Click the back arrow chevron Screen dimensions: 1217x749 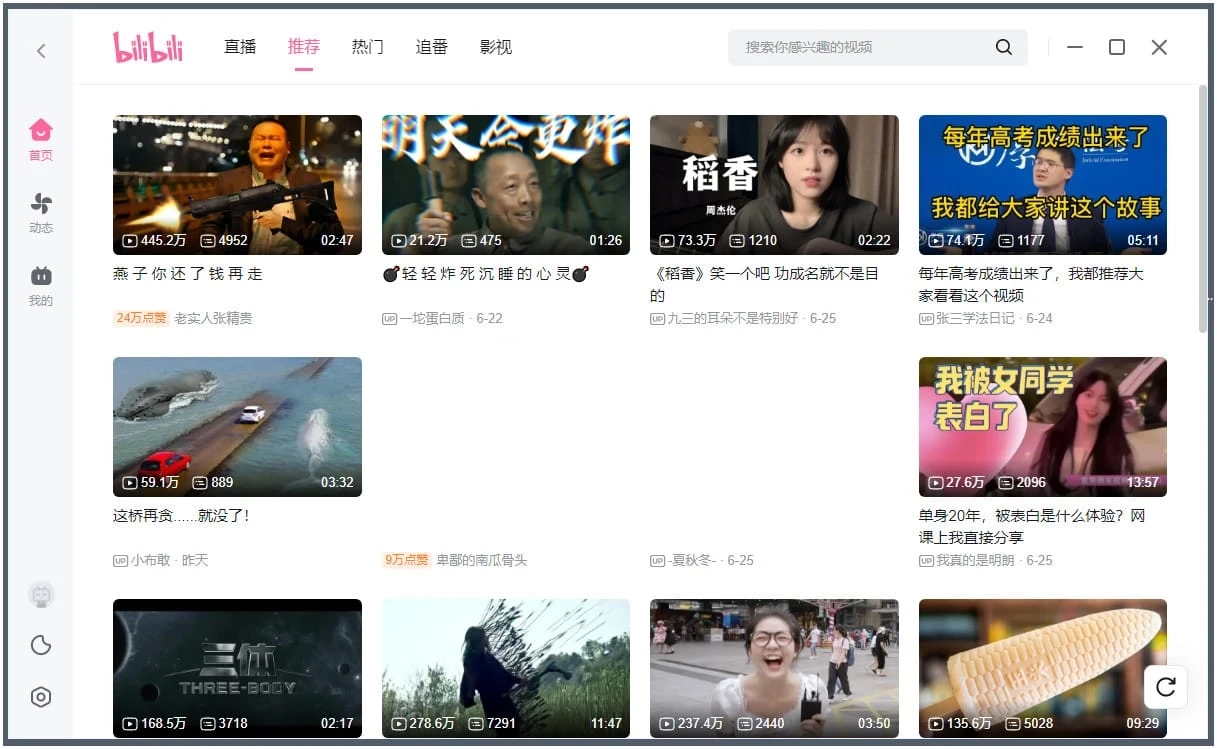(x=41, y=50)
